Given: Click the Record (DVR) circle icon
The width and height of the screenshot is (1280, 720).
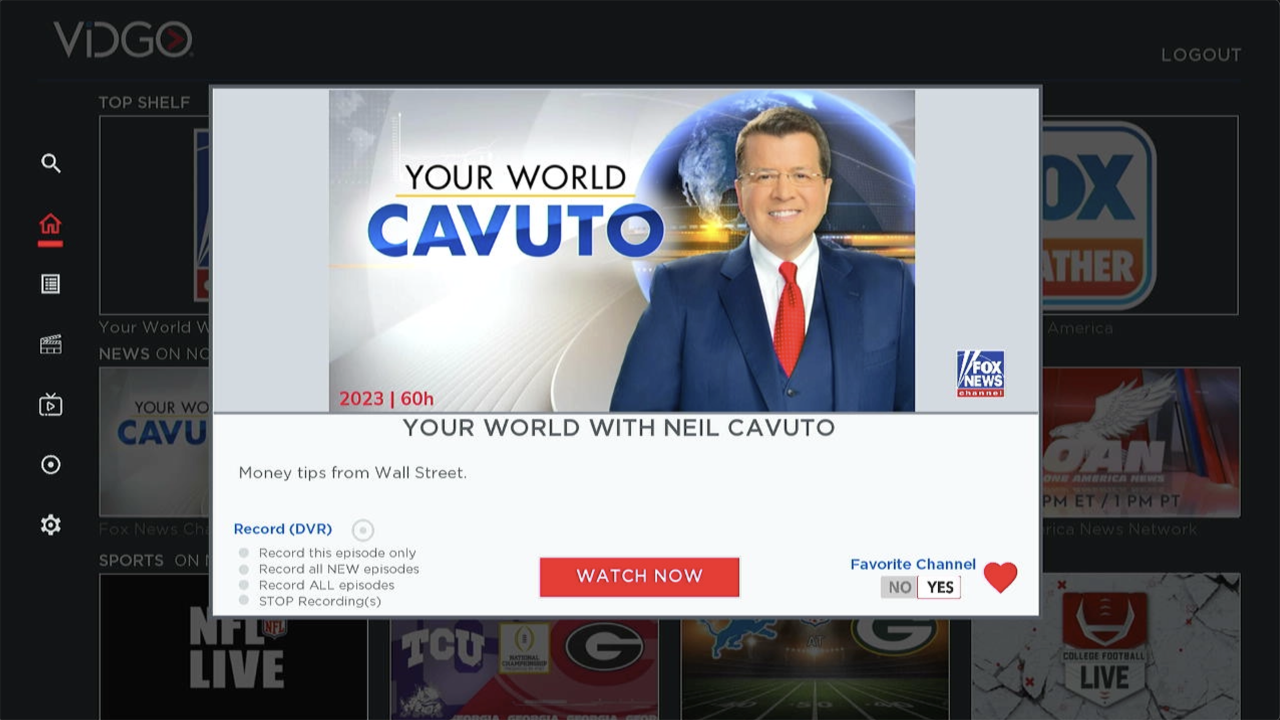Looking at the screenshot, I should point(363,530).
